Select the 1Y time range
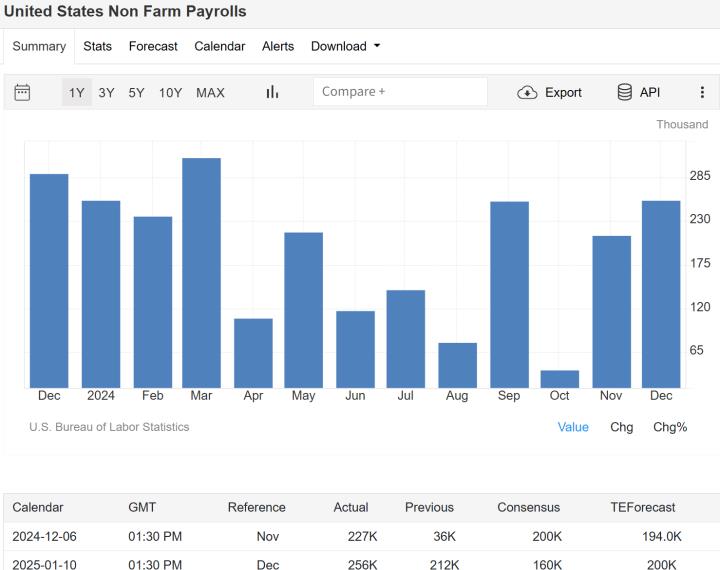Image resolution: width=720 pixels, height=570 pixels. (77, 93)
